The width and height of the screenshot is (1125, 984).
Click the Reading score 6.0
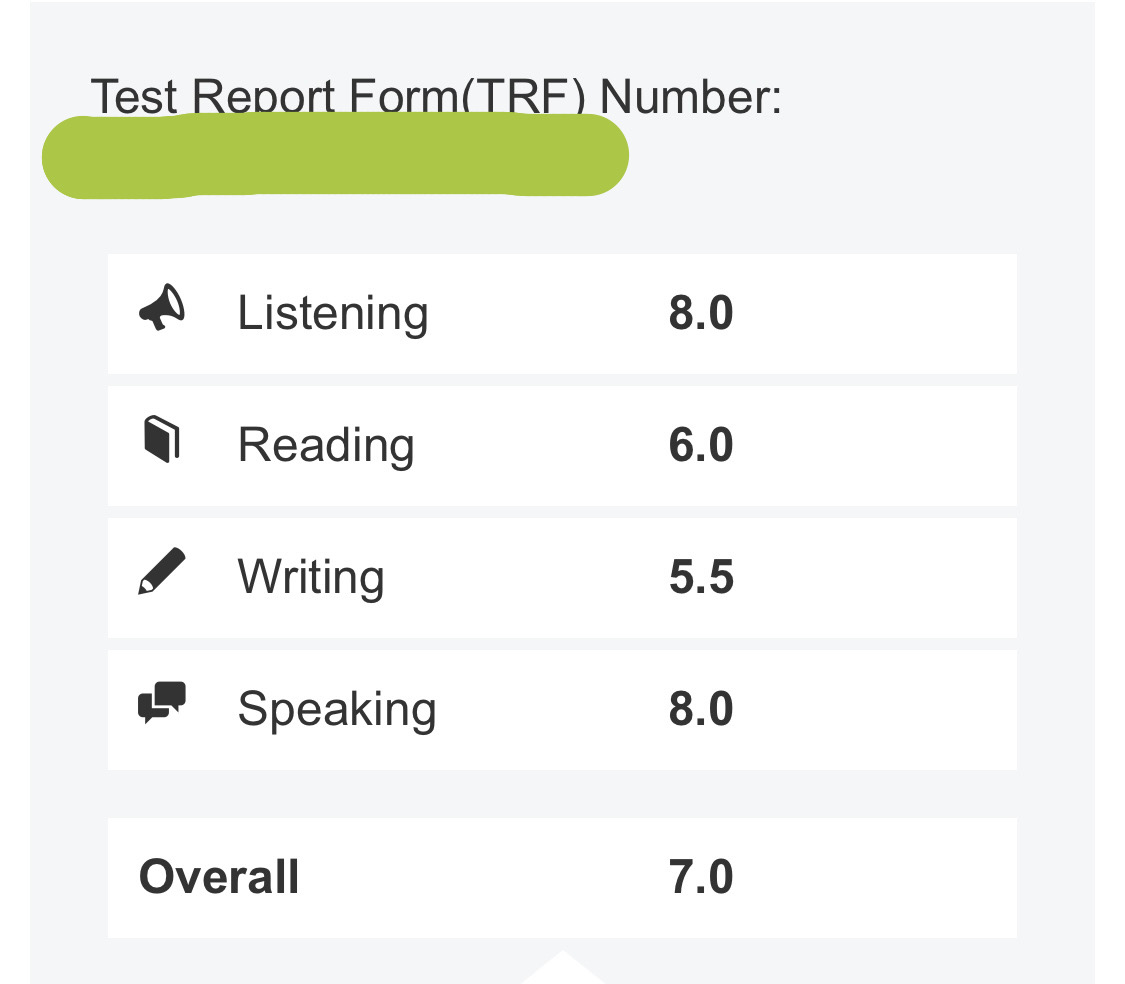pyautogui.click(x=701, y=445)
